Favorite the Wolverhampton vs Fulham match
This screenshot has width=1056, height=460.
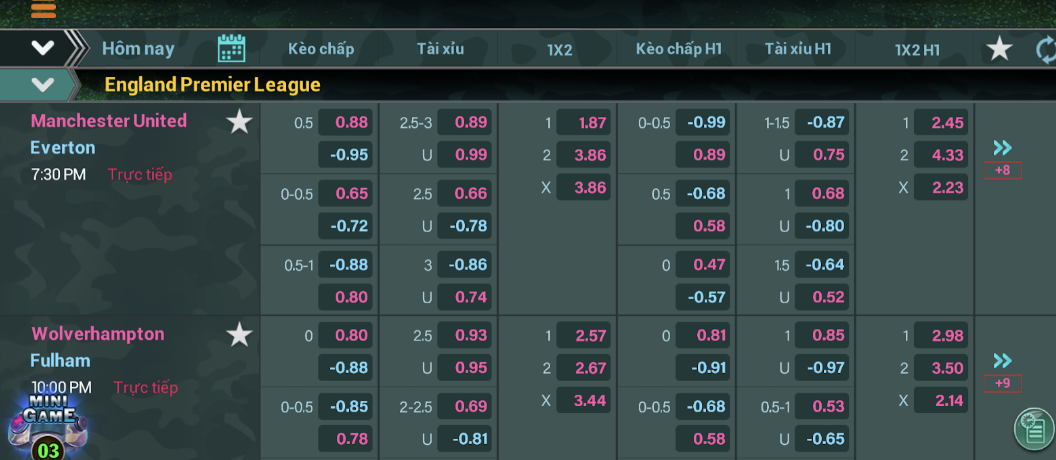[x=239, y=335]
